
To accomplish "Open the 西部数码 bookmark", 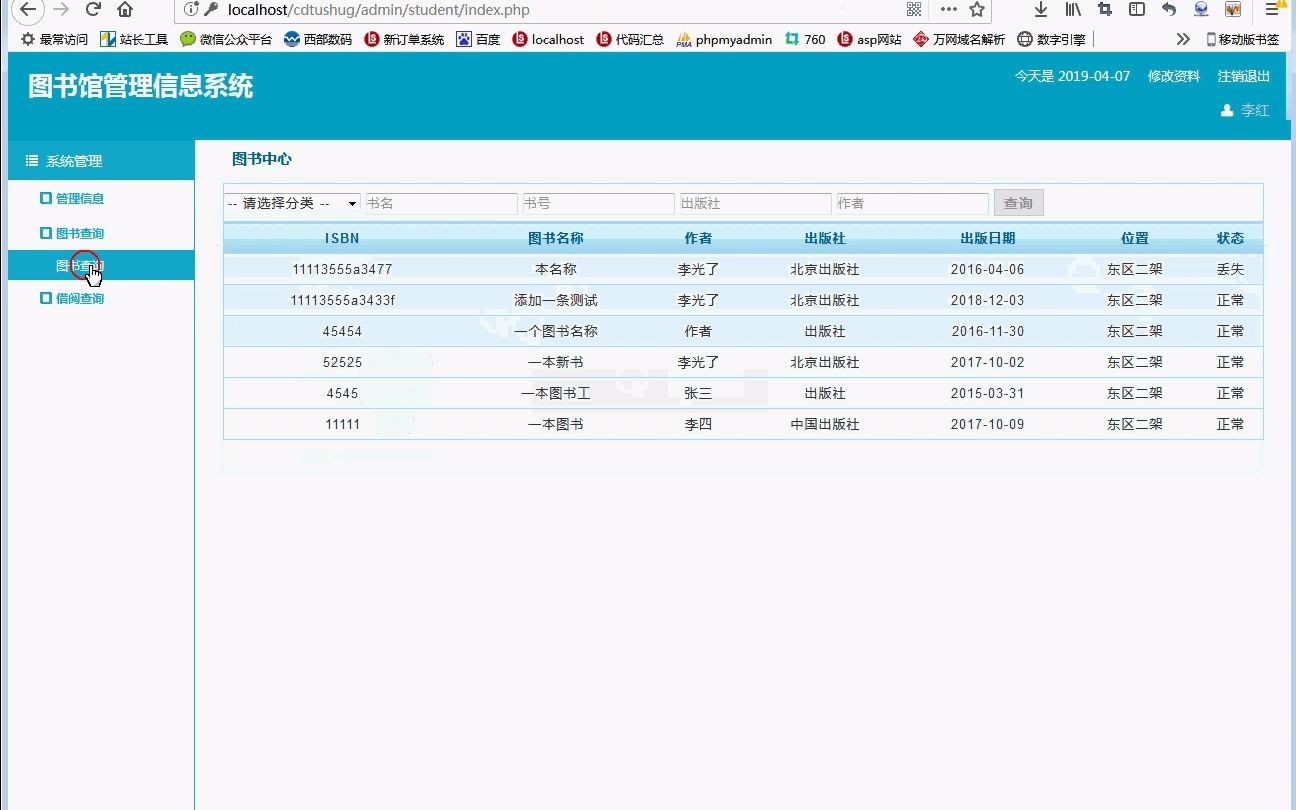I will coord(318,40).
